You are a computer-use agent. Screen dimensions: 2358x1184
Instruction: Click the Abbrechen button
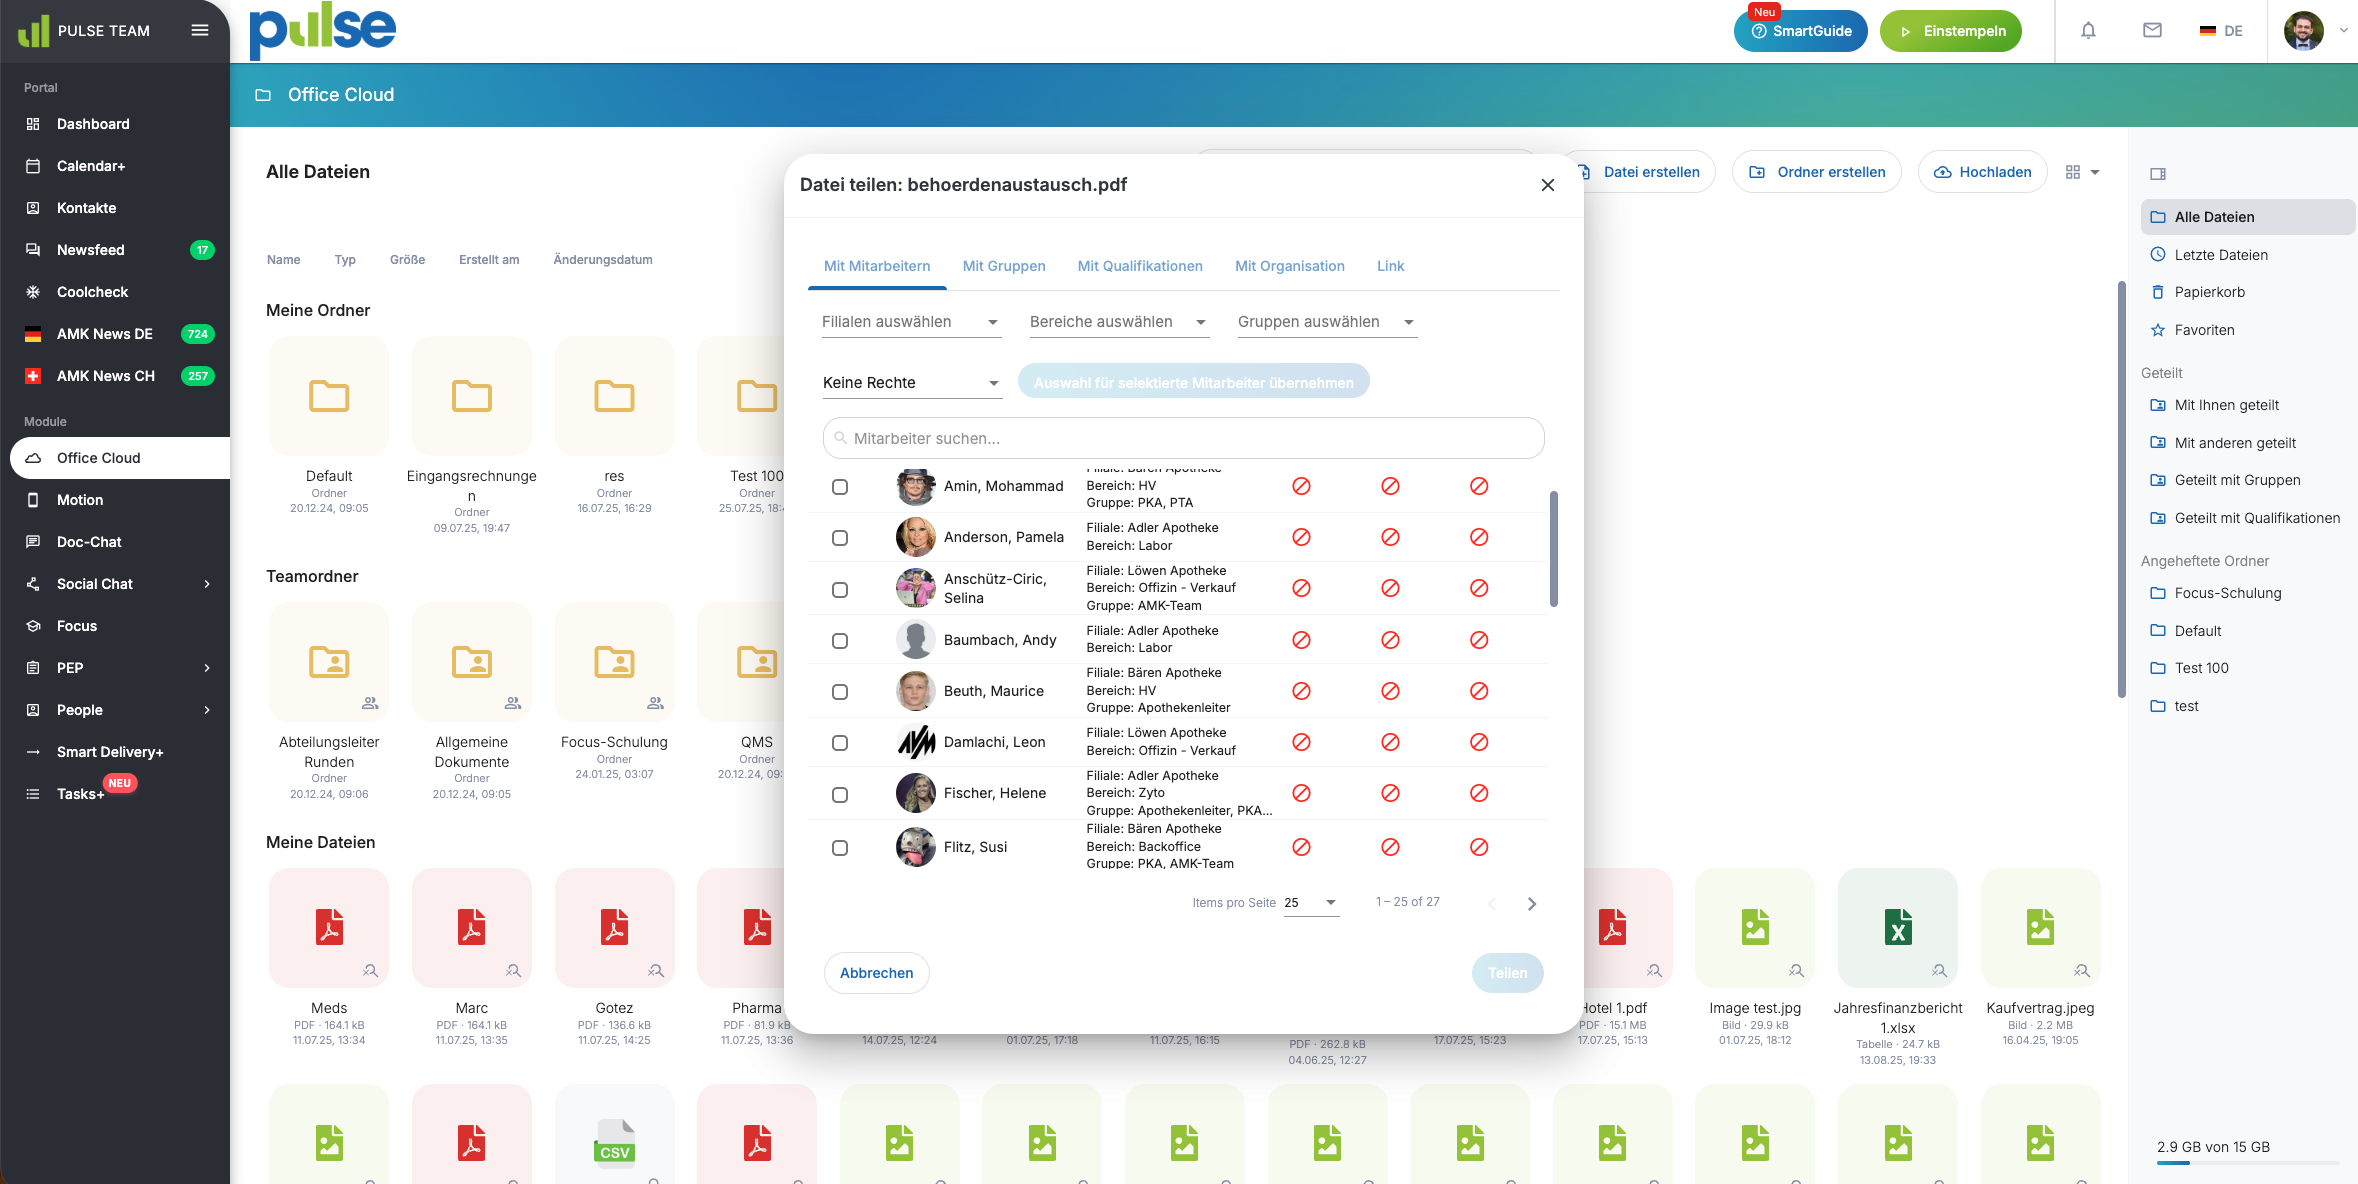876,973
